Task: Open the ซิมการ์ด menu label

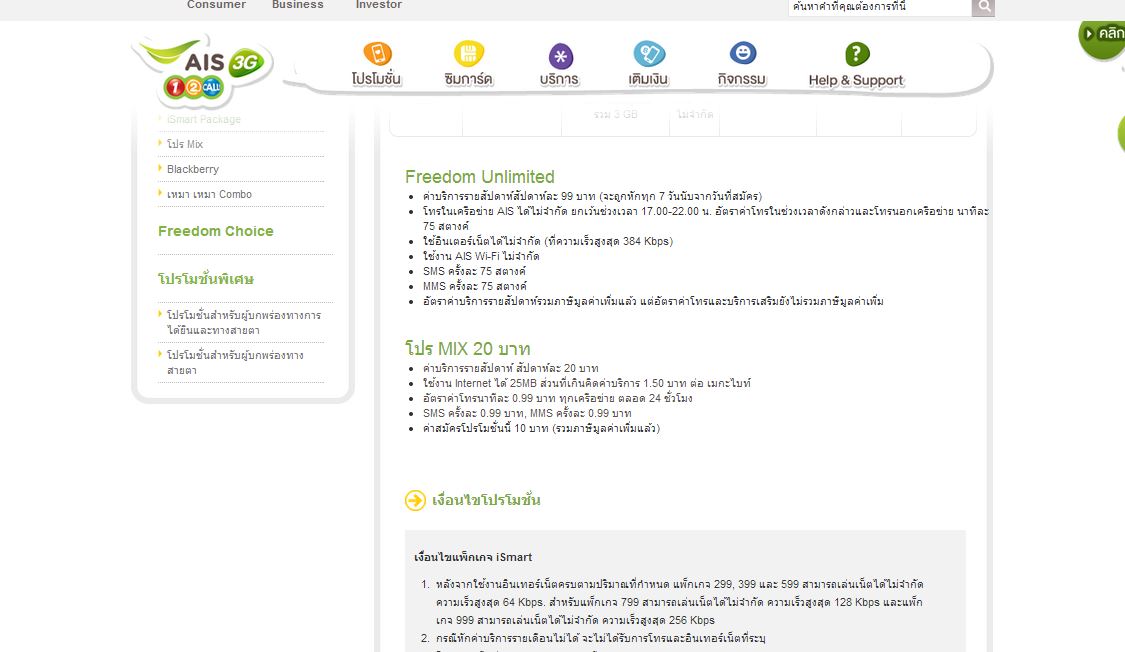Action: pyautogui.click(x=469, y=79)
